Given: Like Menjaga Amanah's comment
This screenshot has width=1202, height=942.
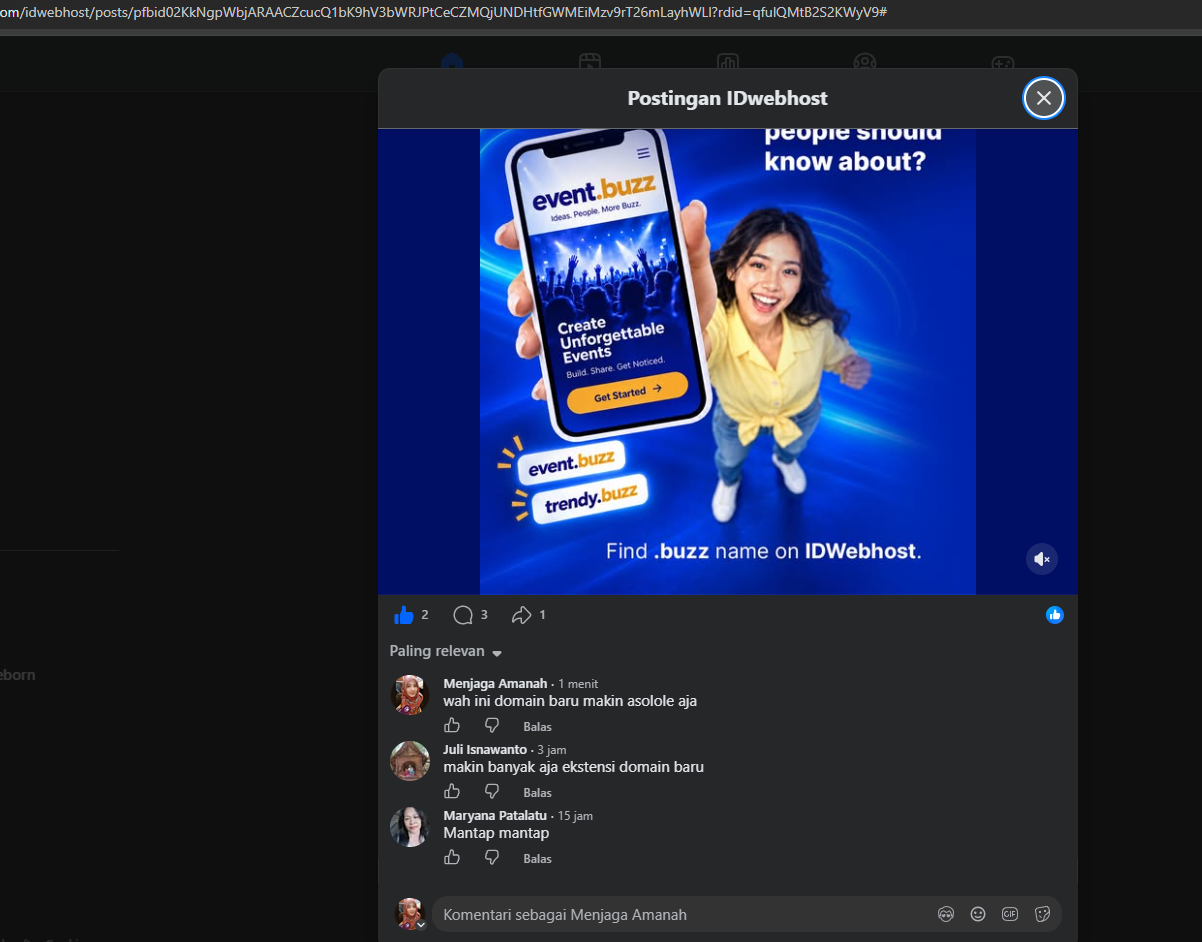Looking at the screenshot, I should pyautogui.click(x=452, y=725).
